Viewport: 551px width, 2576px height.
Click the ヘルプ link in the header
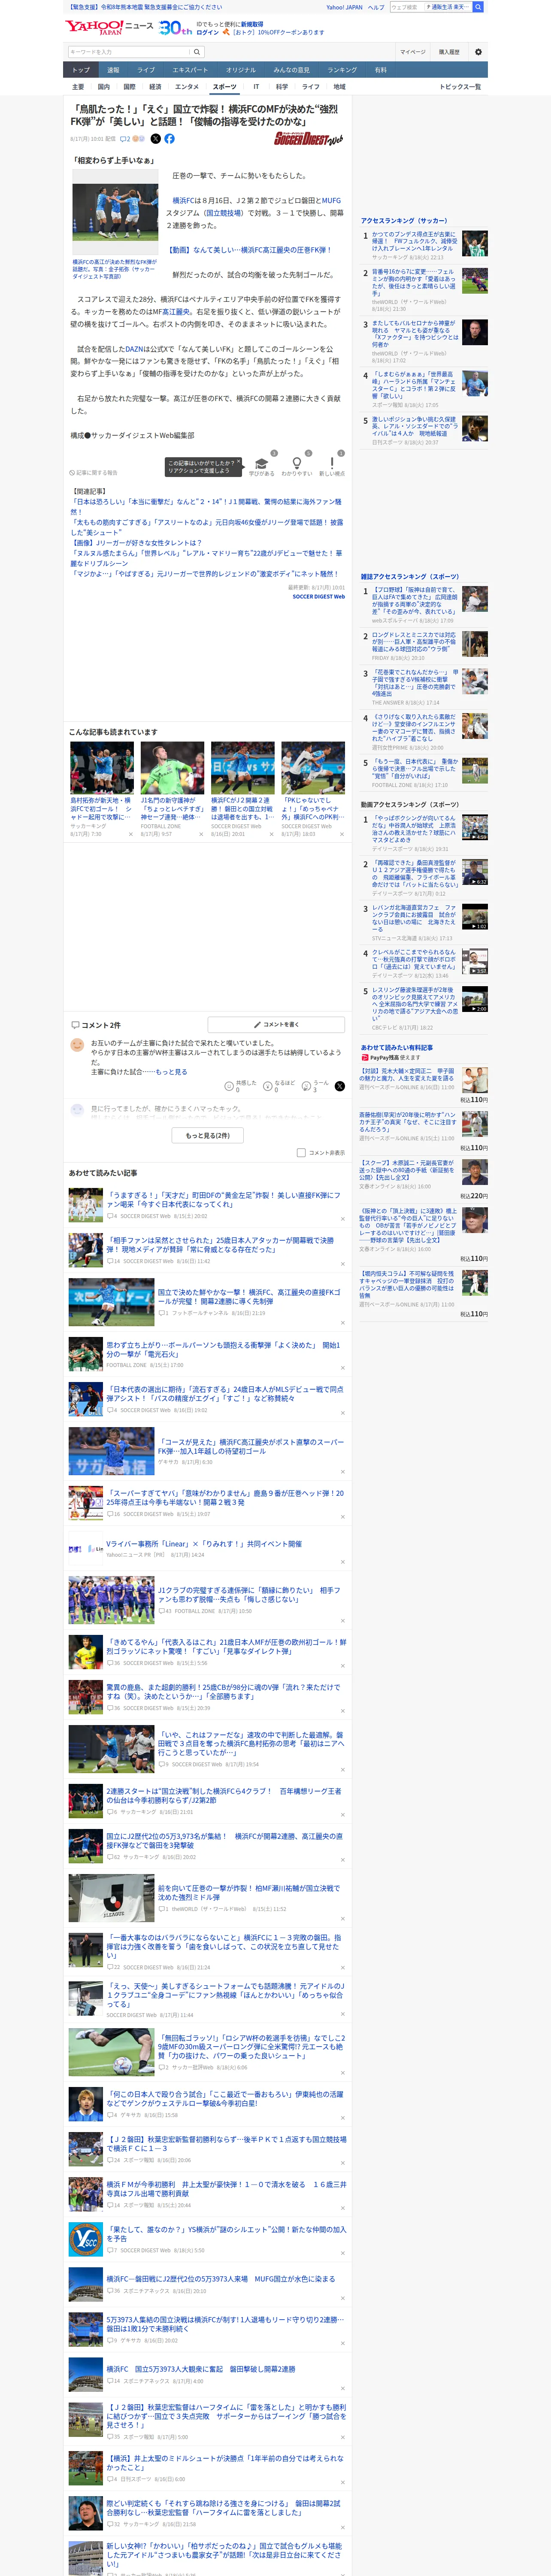(376, 7)
